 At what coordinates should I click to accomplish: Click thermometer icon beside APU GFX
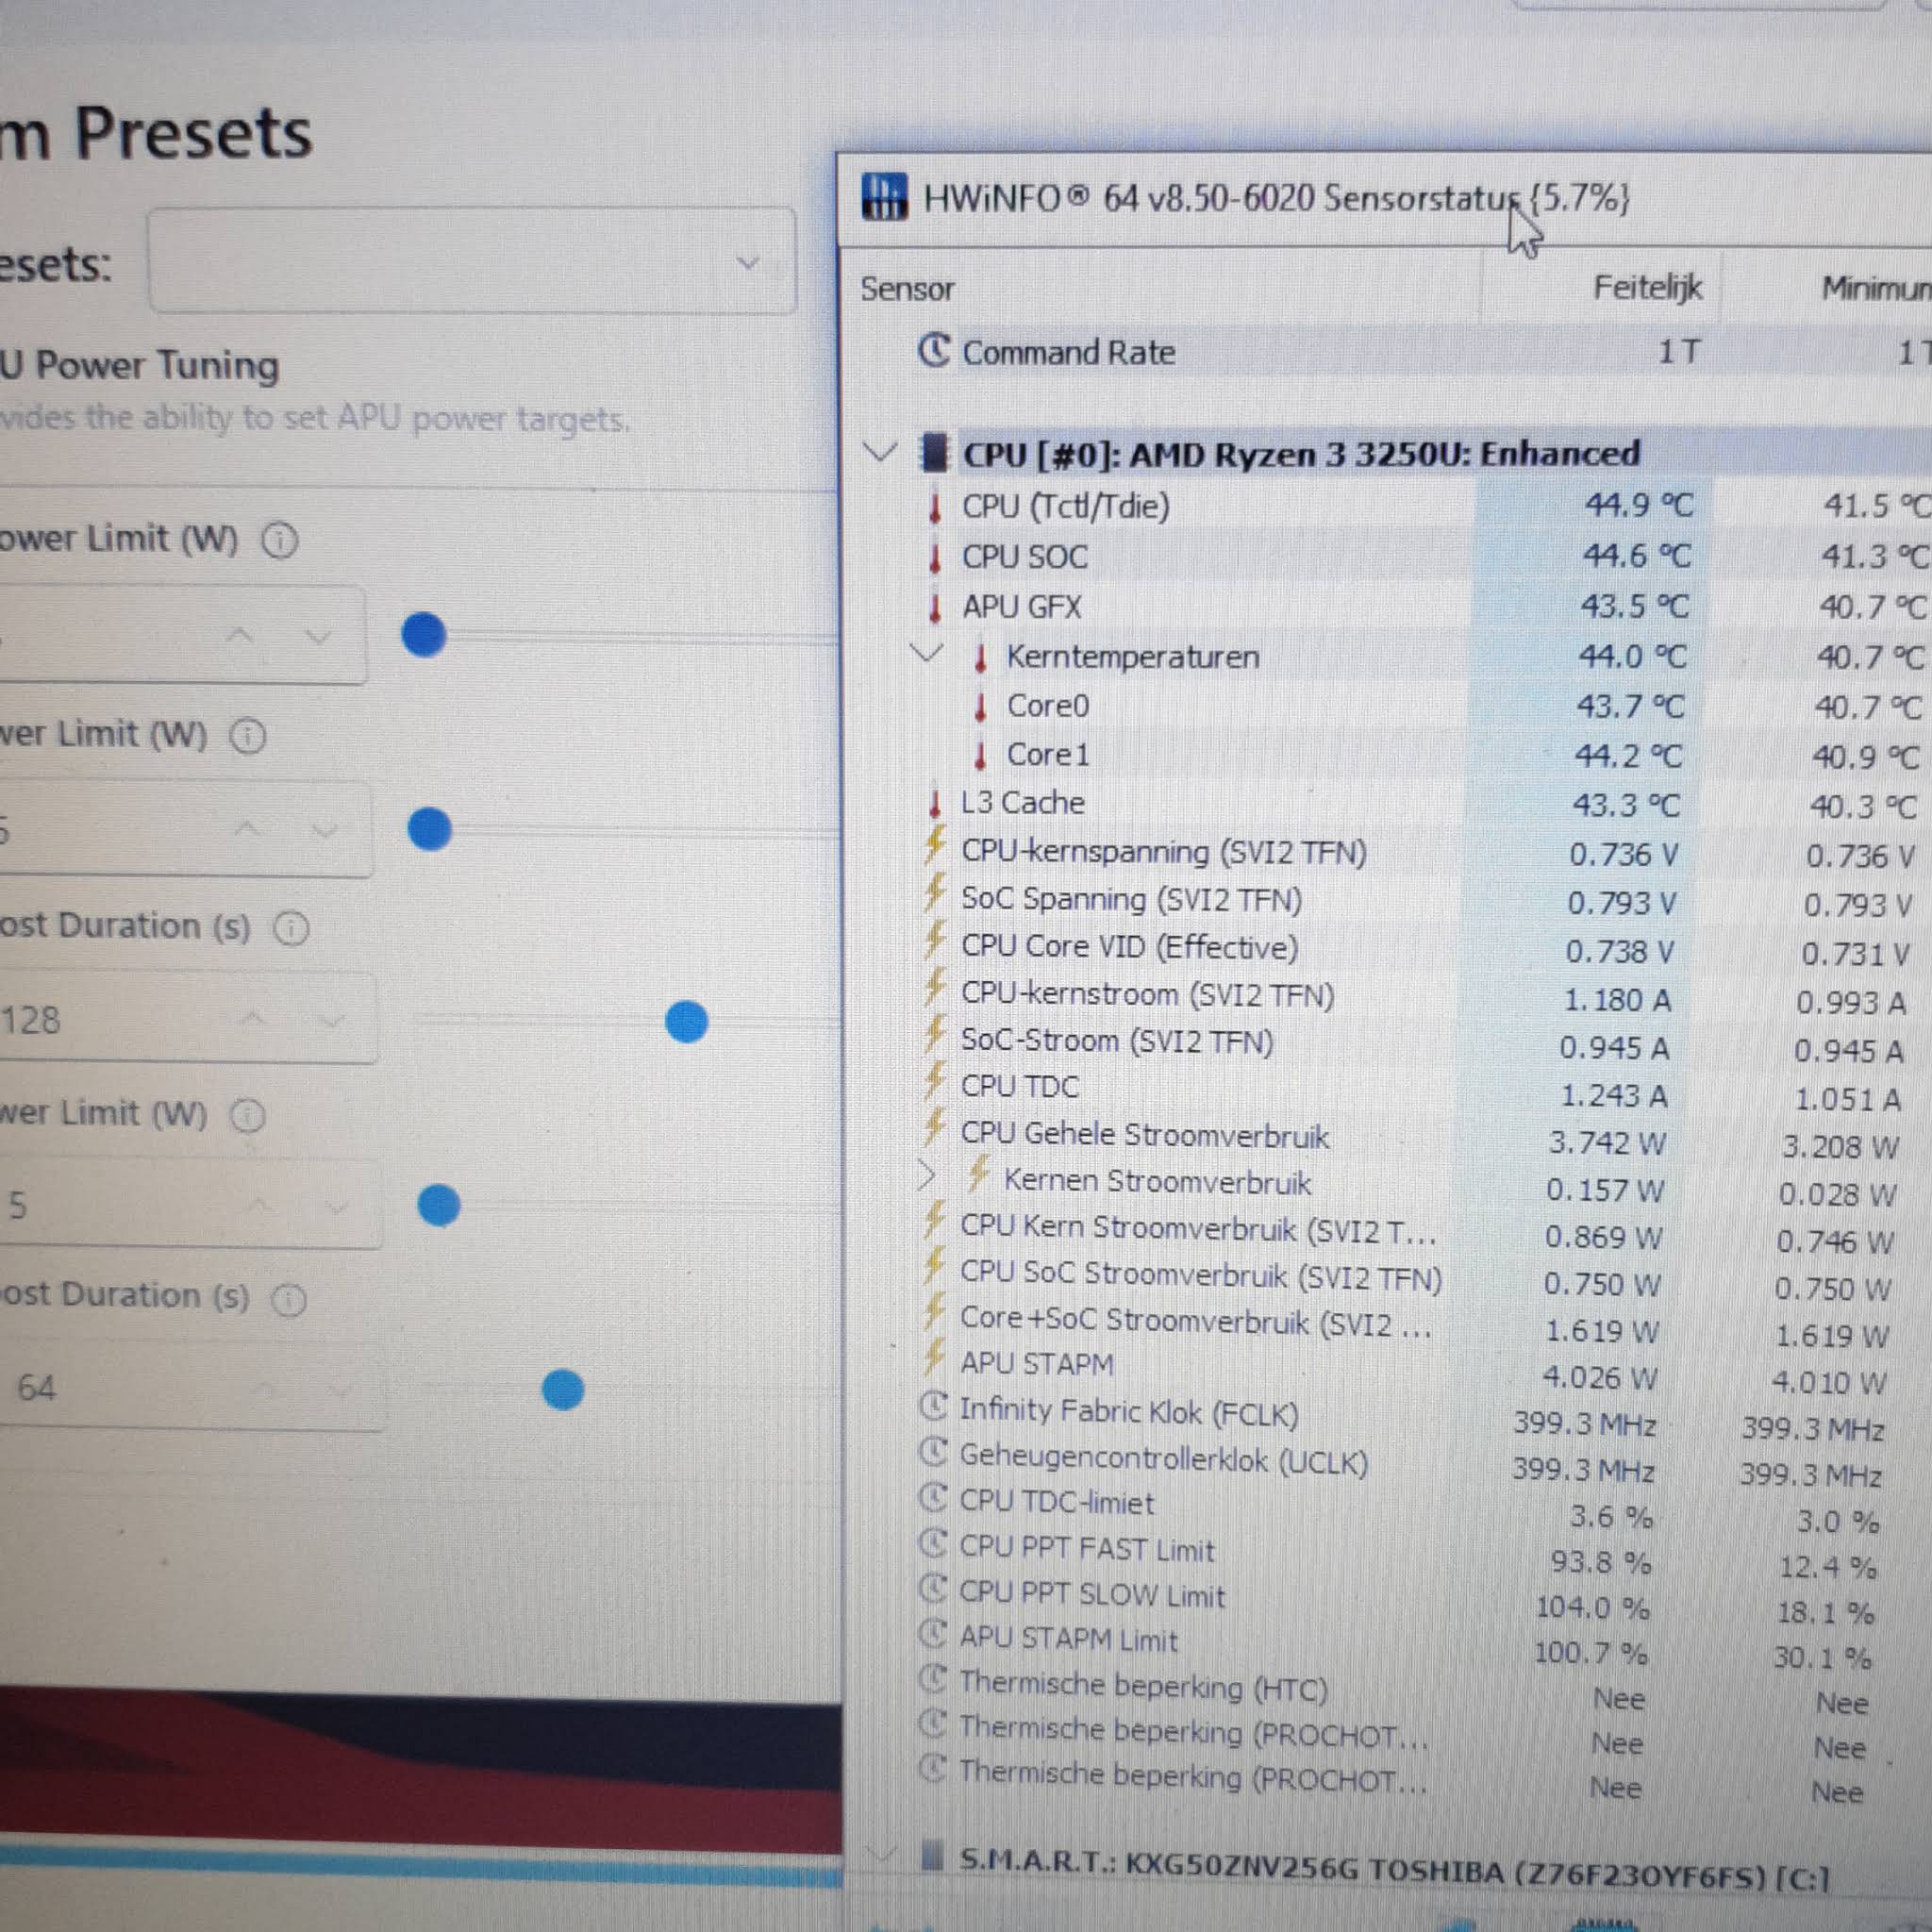click(x=935, y=607)
